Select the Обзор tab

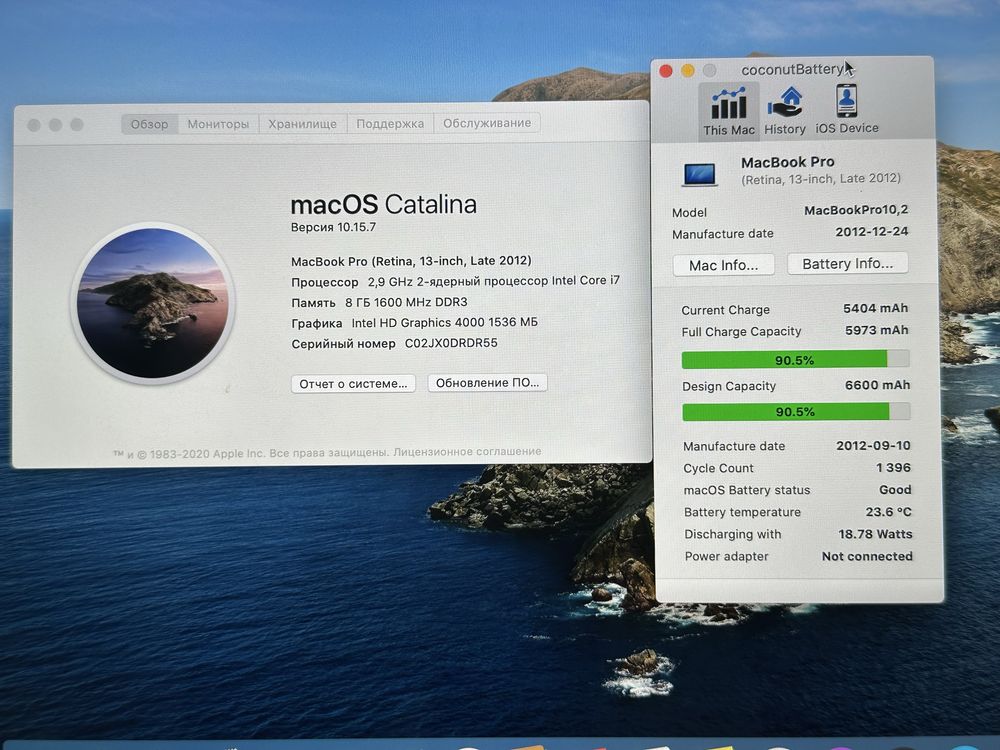tap(149, 124)
